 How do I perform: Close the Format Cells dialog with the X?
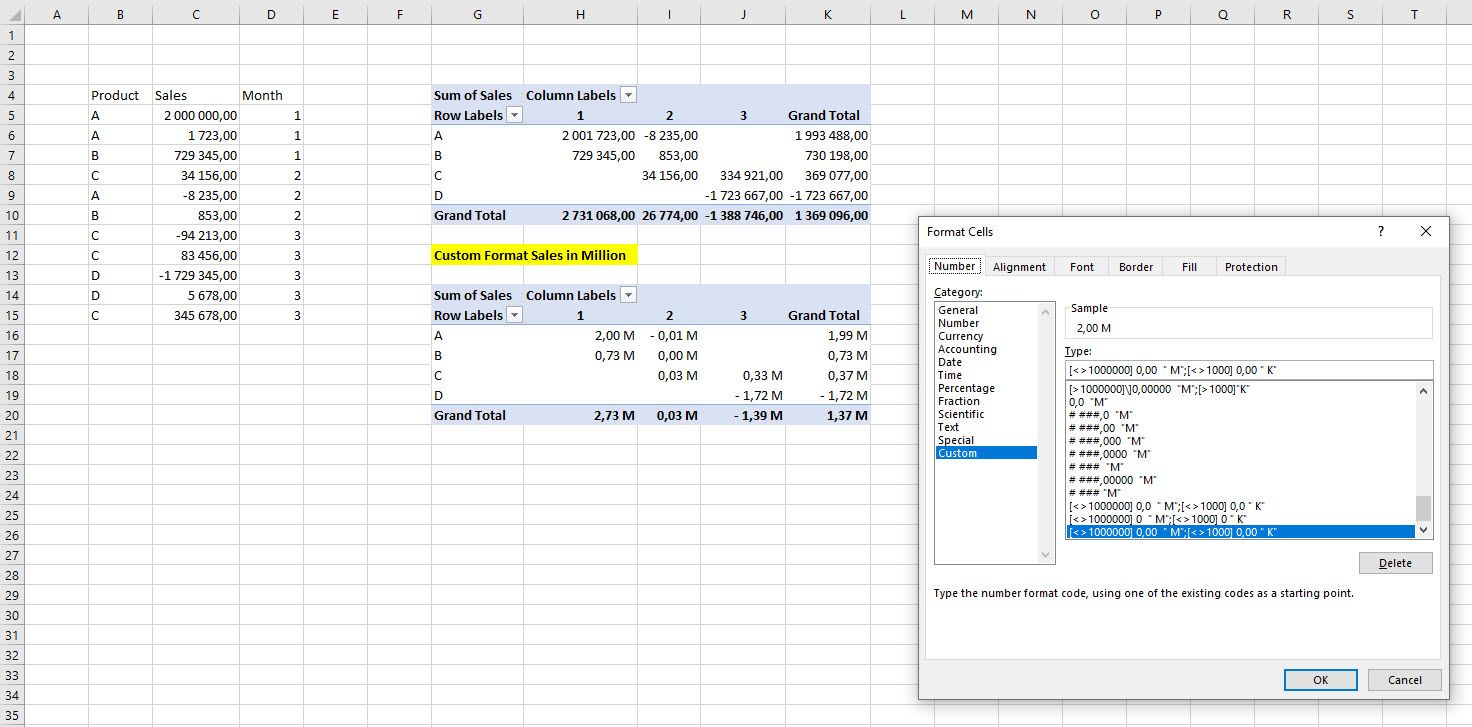1426,231
